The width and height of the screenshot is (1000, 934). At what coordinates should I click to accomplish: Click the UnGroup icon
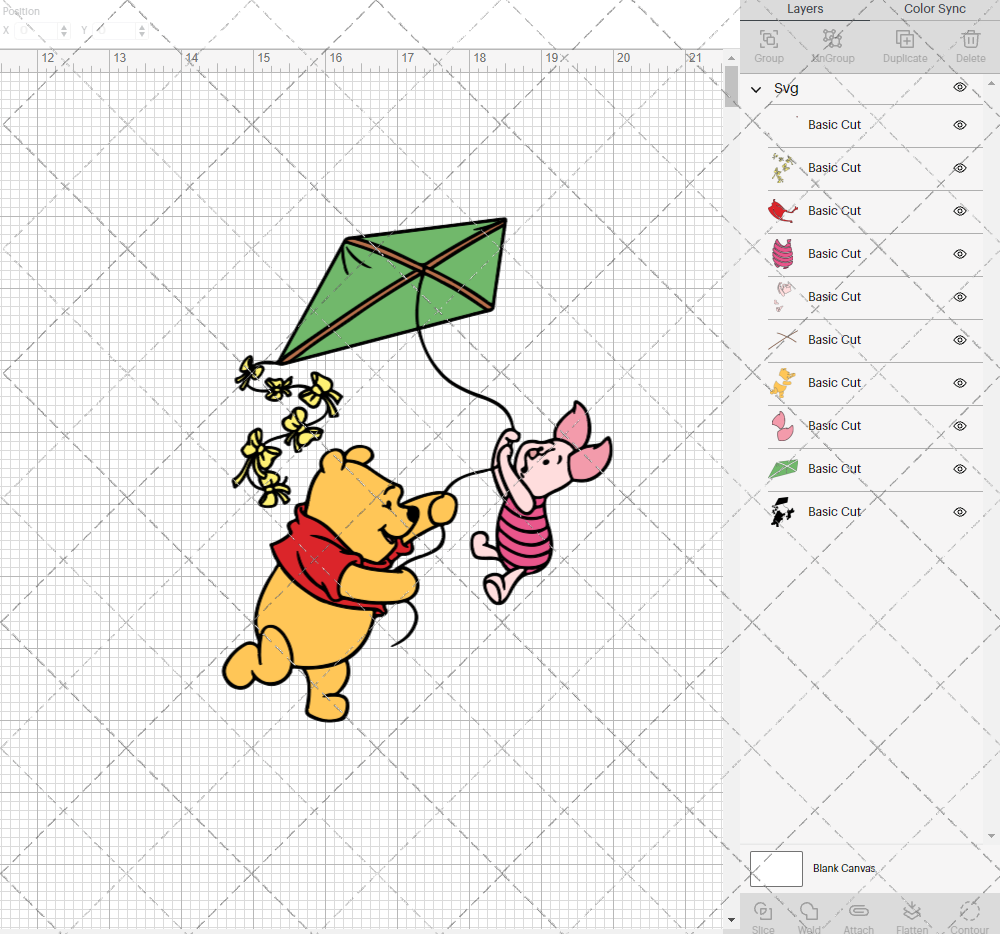(x=832, y=40)
